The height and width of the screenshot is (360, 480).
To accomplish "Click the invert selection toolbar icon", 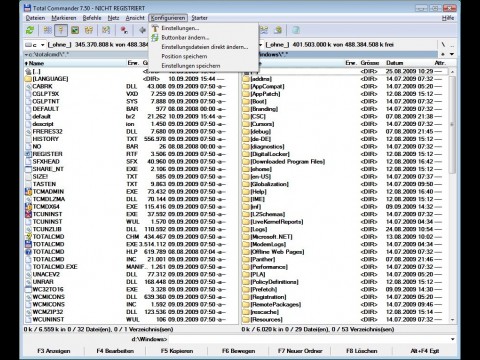I will (x=106, y=30).
